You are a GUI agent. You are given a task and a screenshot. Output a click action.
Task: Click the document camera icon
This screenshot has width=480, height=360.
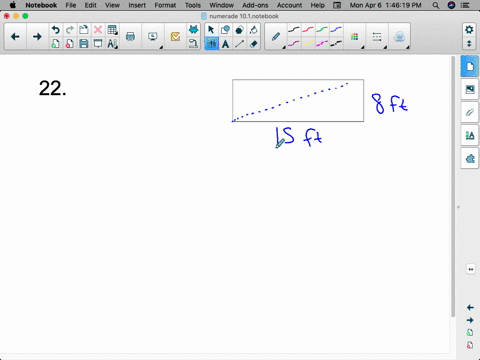(193, 43)
